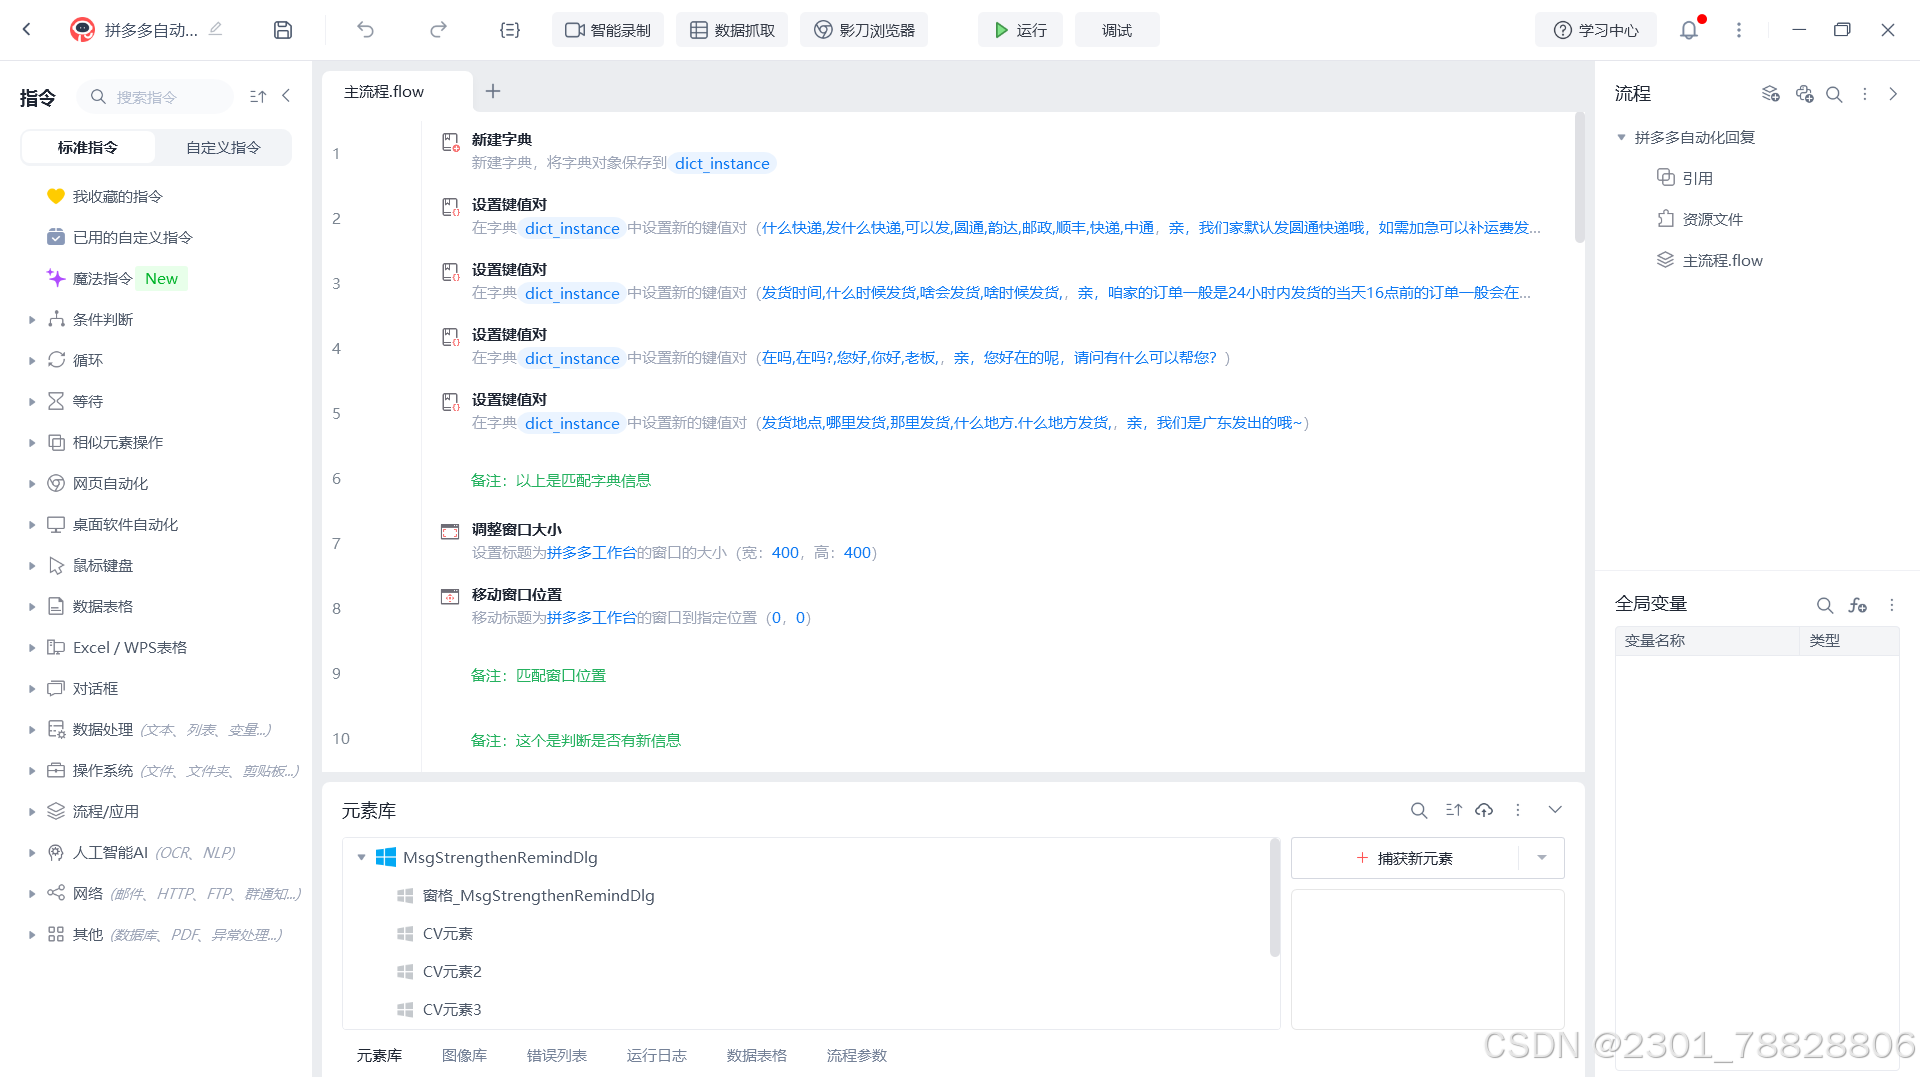Screen dimensions: 1920x1077
Task: Click the element library sort icon
Action: coord(1454,810)
